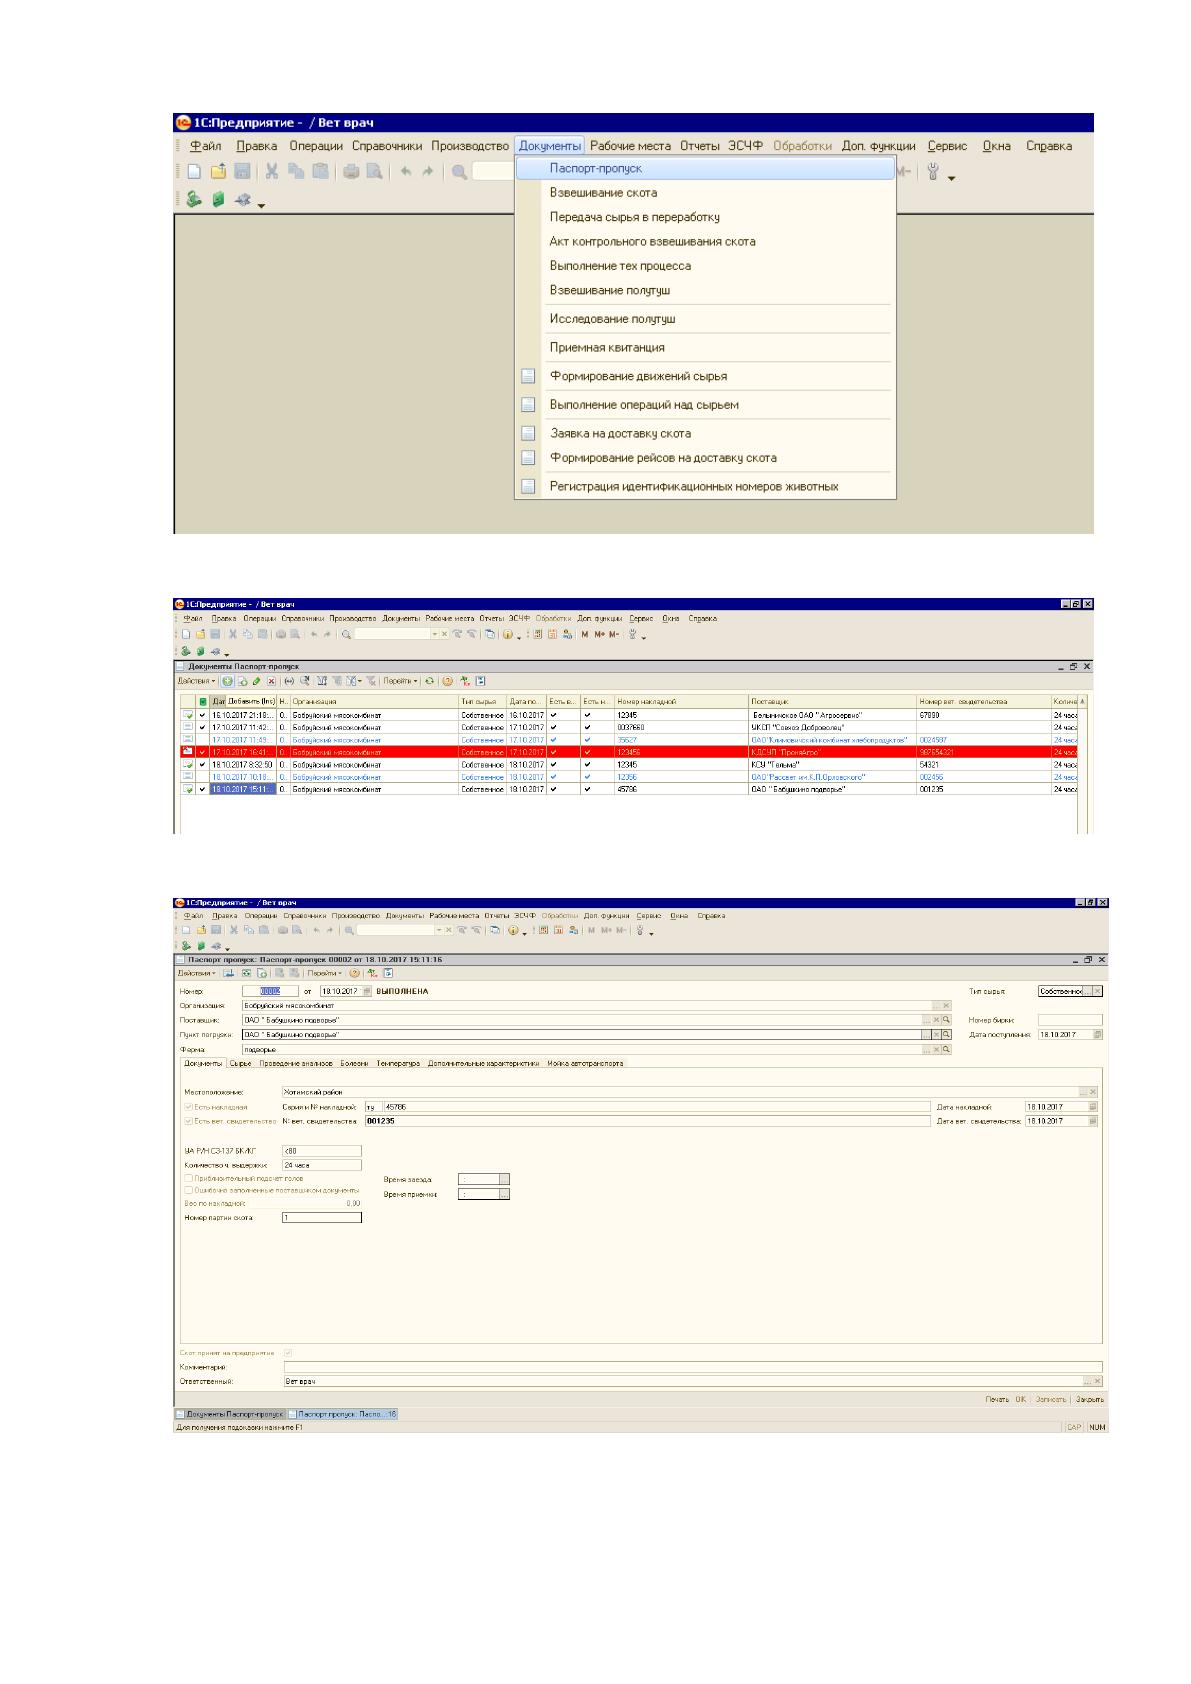Open the Отчеты menu in the top menu bar
Image resolution: width=1191 pixels, height=1684 pixels.
699,146
